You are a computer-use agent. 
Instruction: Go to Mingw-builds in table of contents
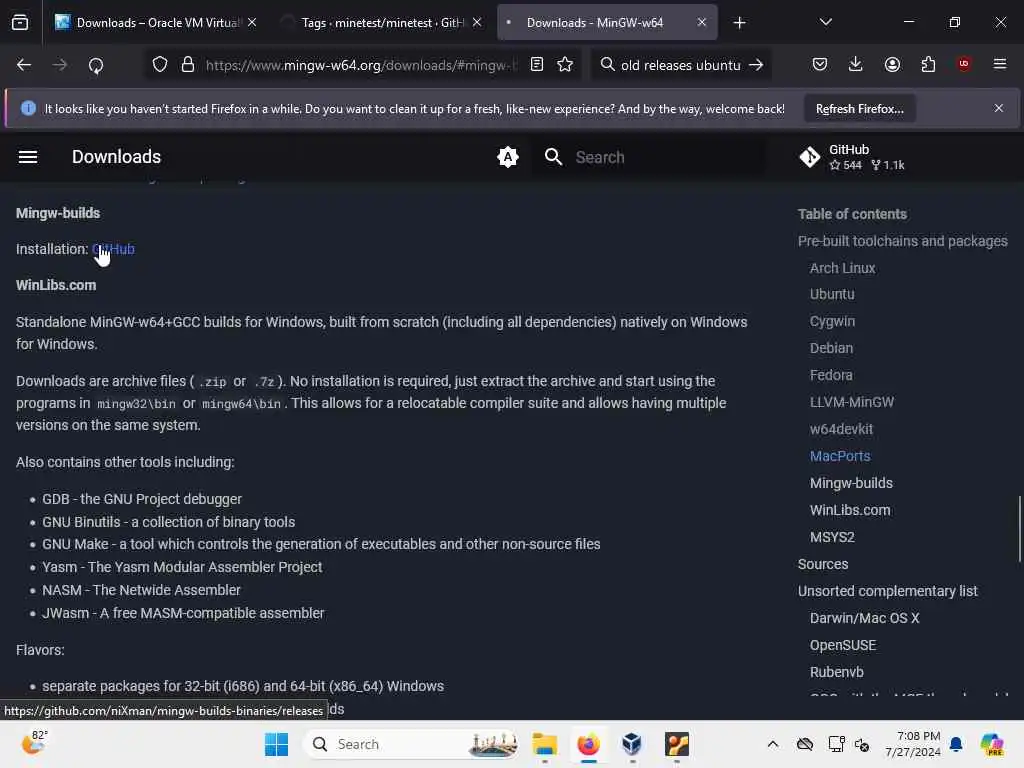851,483
